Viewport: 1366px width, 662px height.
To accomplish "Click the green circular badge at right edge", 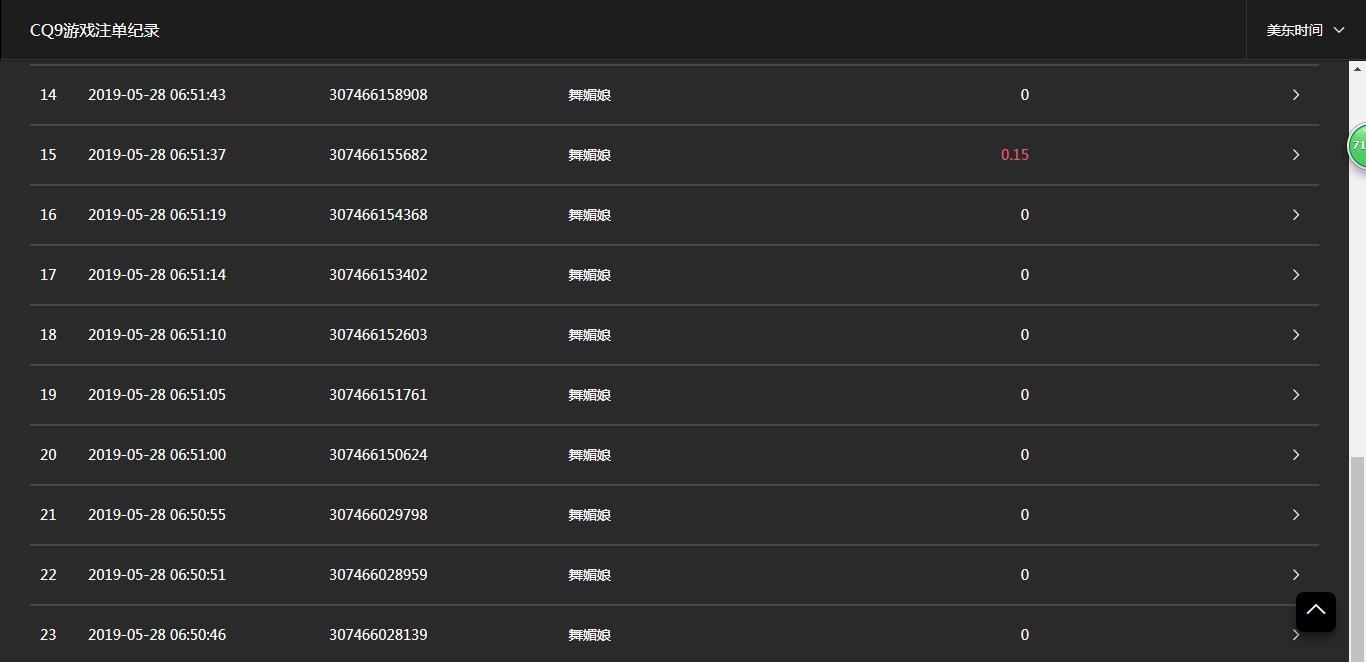I will pyautogui.click(x=1357, y=146).
